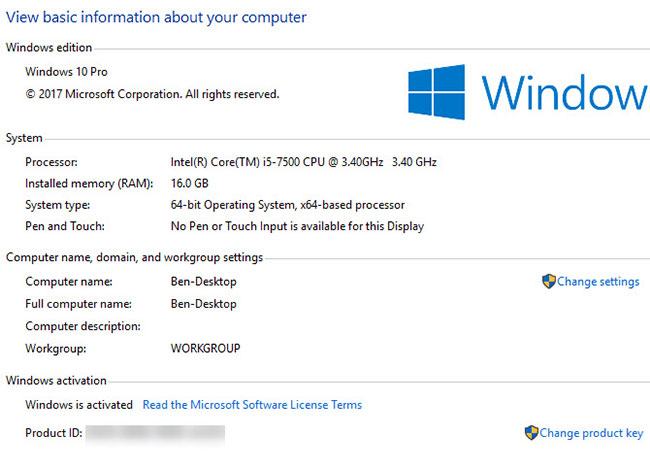Click the 'Pen and Touch:' label

pyautogui.click(x=65, y=226)
